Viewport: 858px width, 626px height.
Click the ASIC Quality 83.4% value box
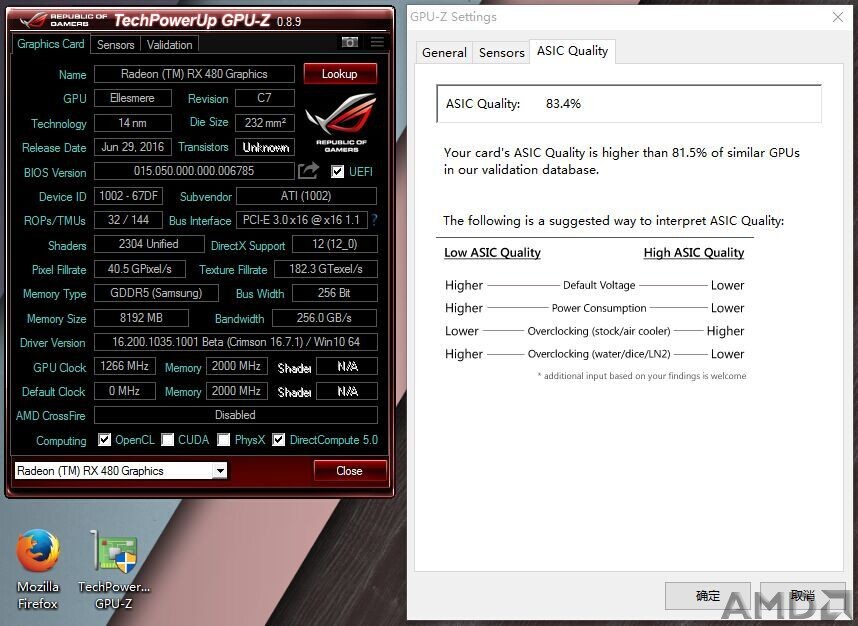(x=629, y=103)
